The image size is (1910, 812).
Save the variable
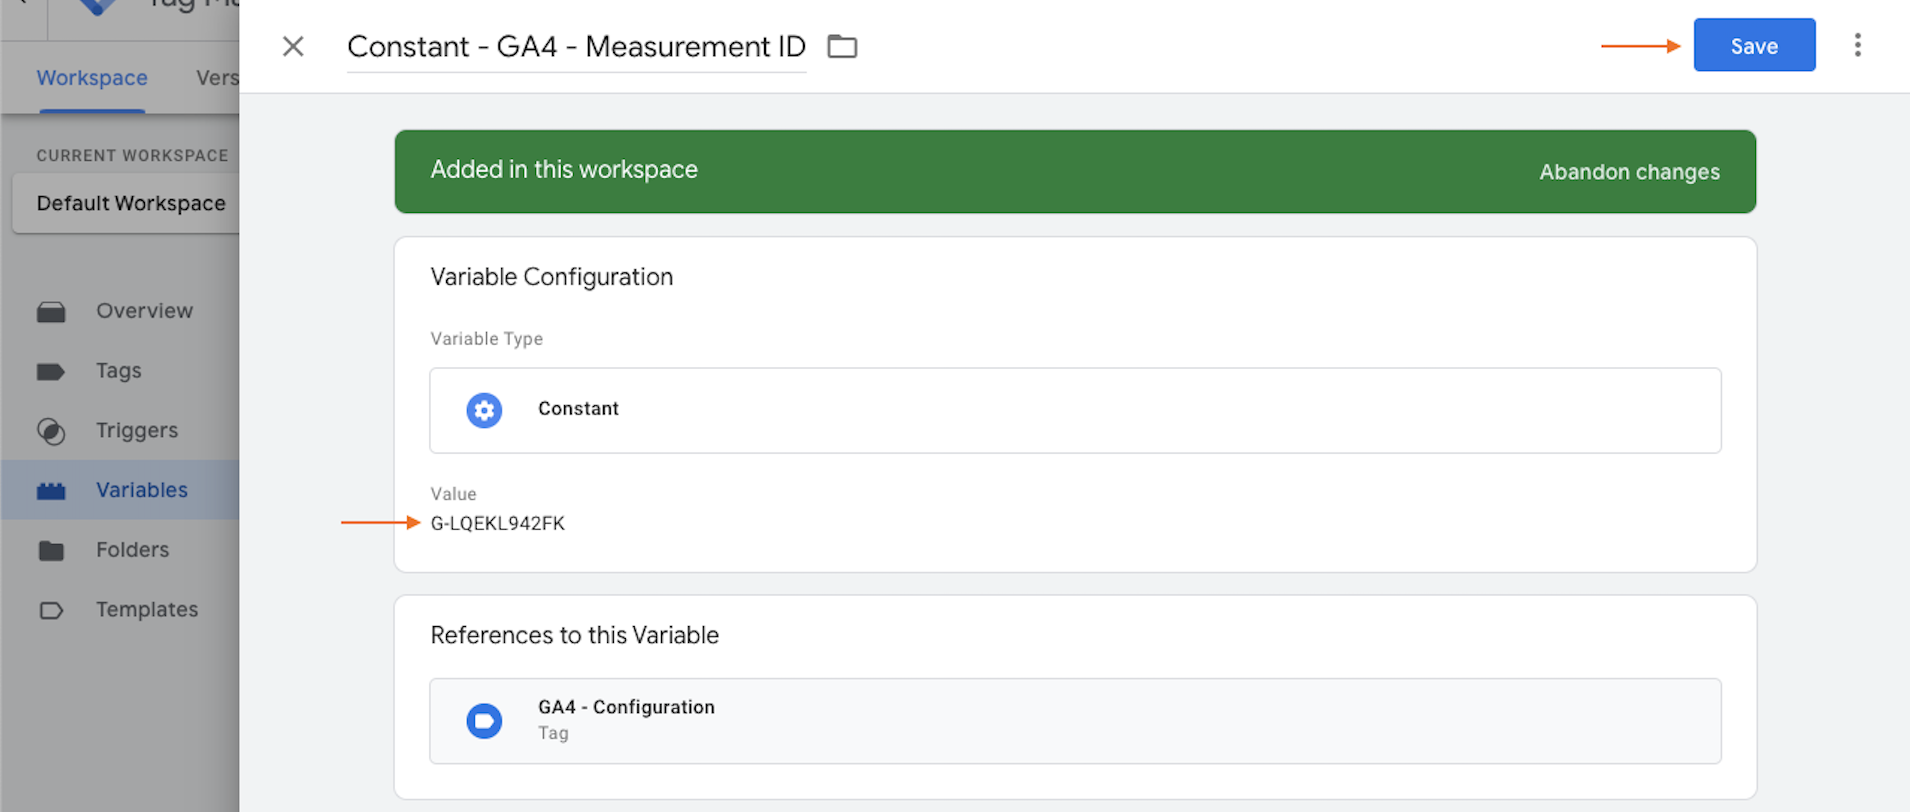pos(1753,46)
